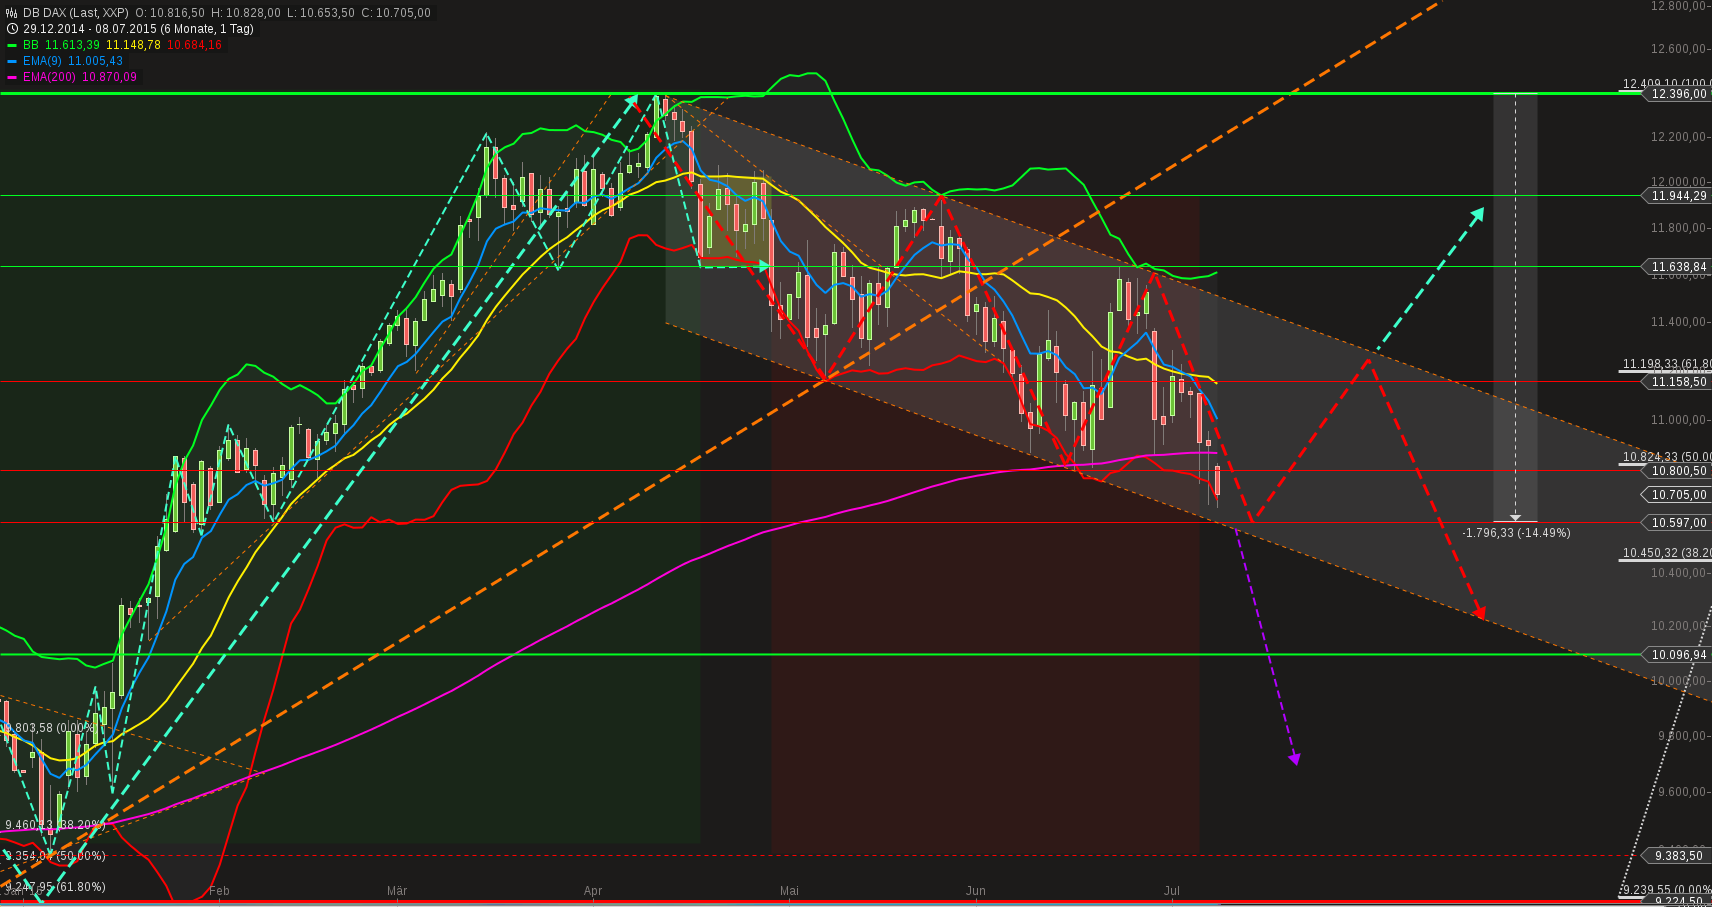
Task: Click the 11.638,84 price level tag
Action: pyautogui.click(x=1677, y=267)
